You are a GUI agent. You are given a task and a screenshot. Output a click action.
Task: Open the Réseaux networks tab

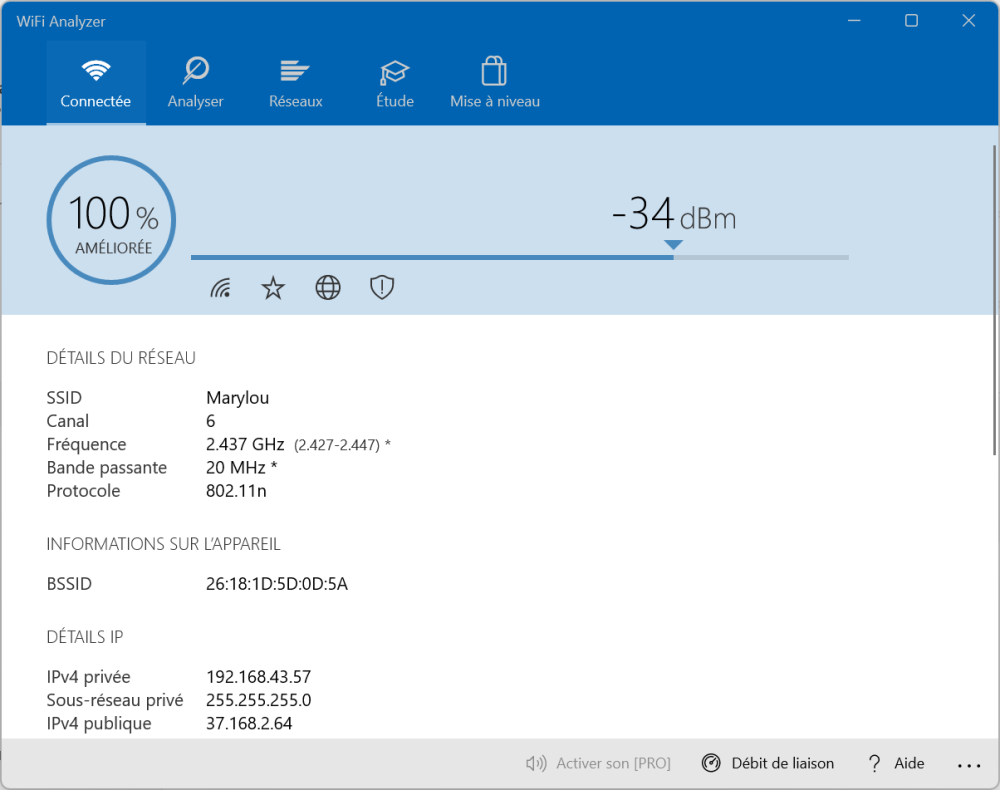tap(296, 84)
